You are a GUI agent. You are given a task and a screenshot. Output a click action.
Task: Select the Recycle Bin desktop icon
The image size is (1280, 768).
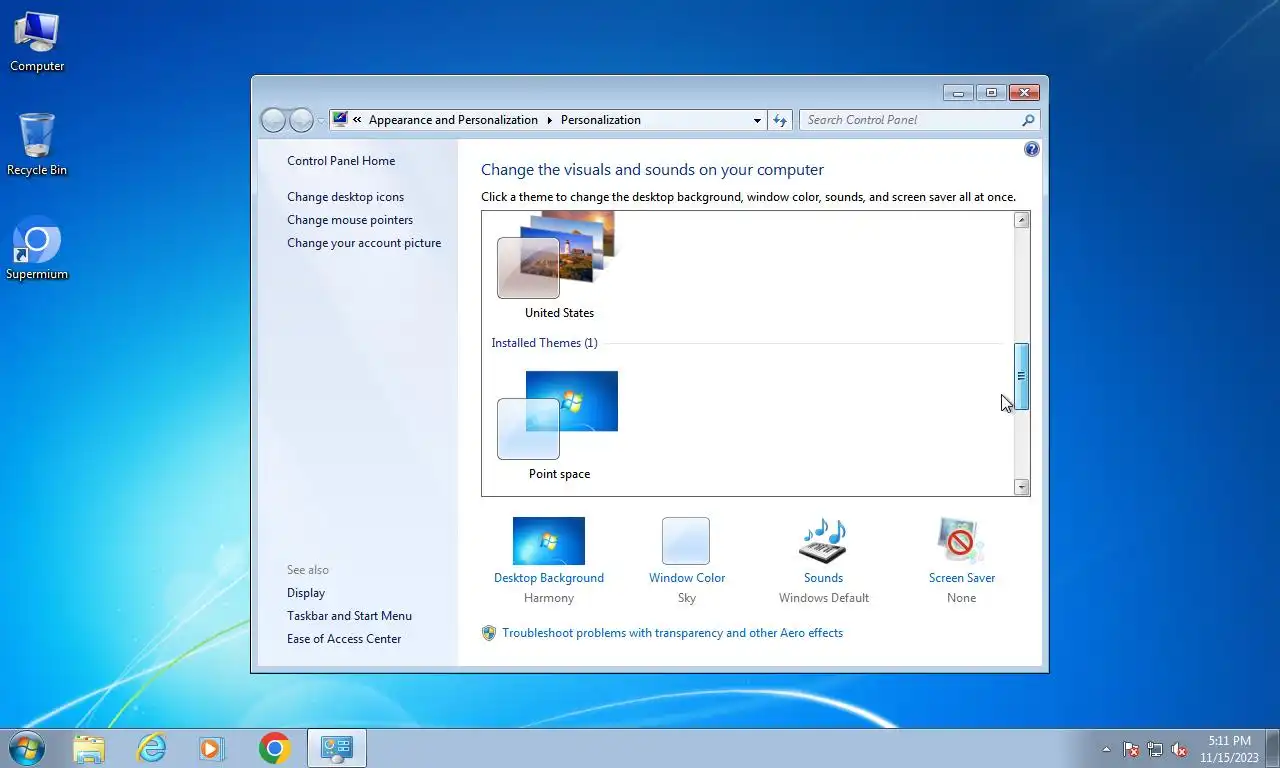coord(37,145)
